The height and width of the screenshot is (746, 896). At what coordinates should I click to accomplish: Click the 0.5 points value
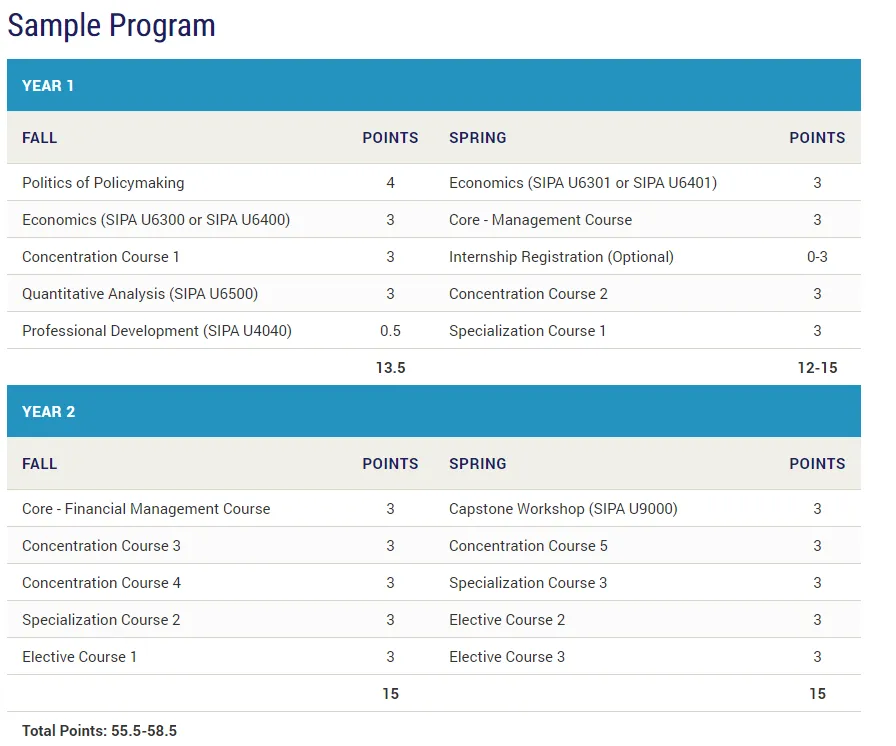tap(390, 331)
